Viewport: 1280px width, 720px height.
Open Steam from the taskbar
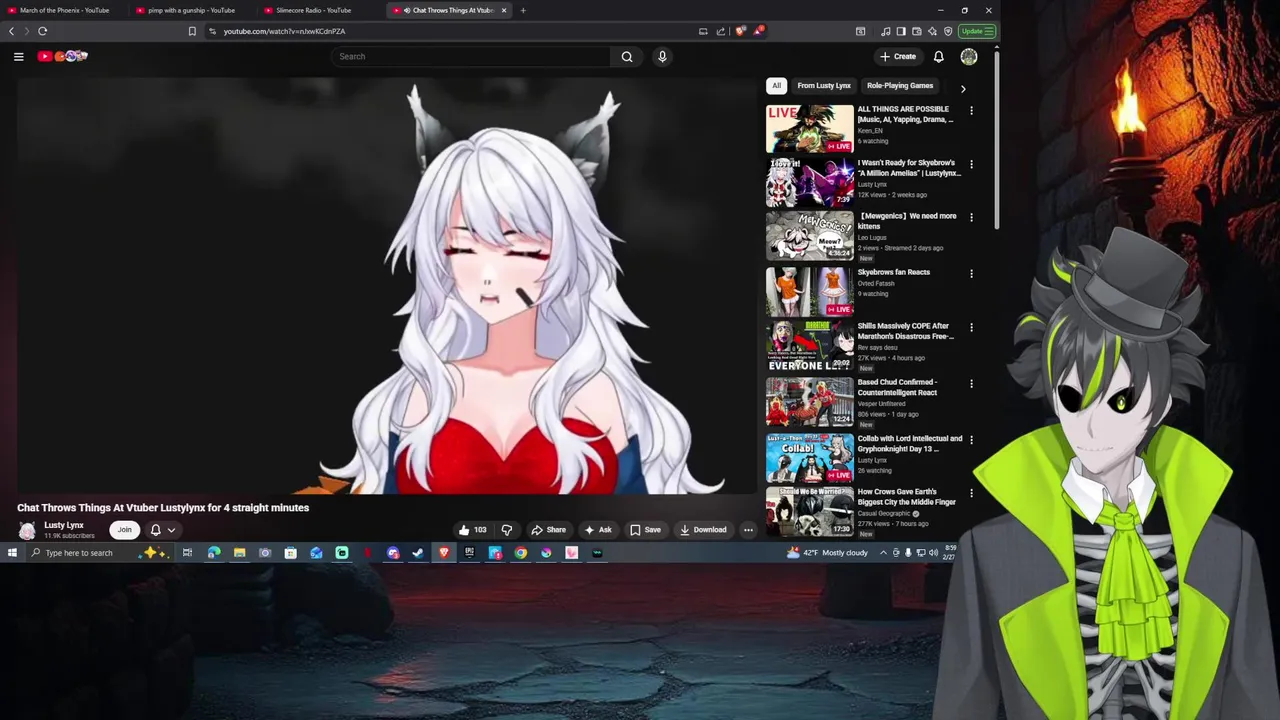point(418,553)
